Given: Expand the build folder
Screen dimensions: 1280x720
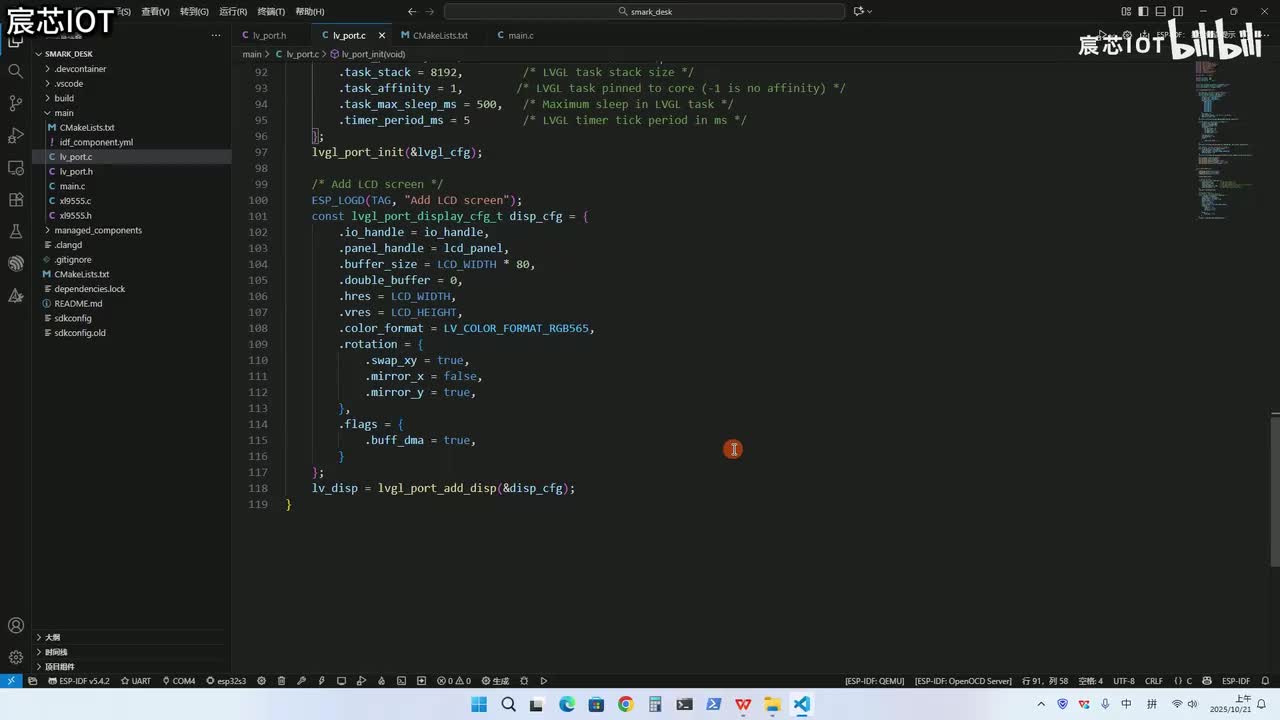Looking at the screenshot, I should click(132, 98).
